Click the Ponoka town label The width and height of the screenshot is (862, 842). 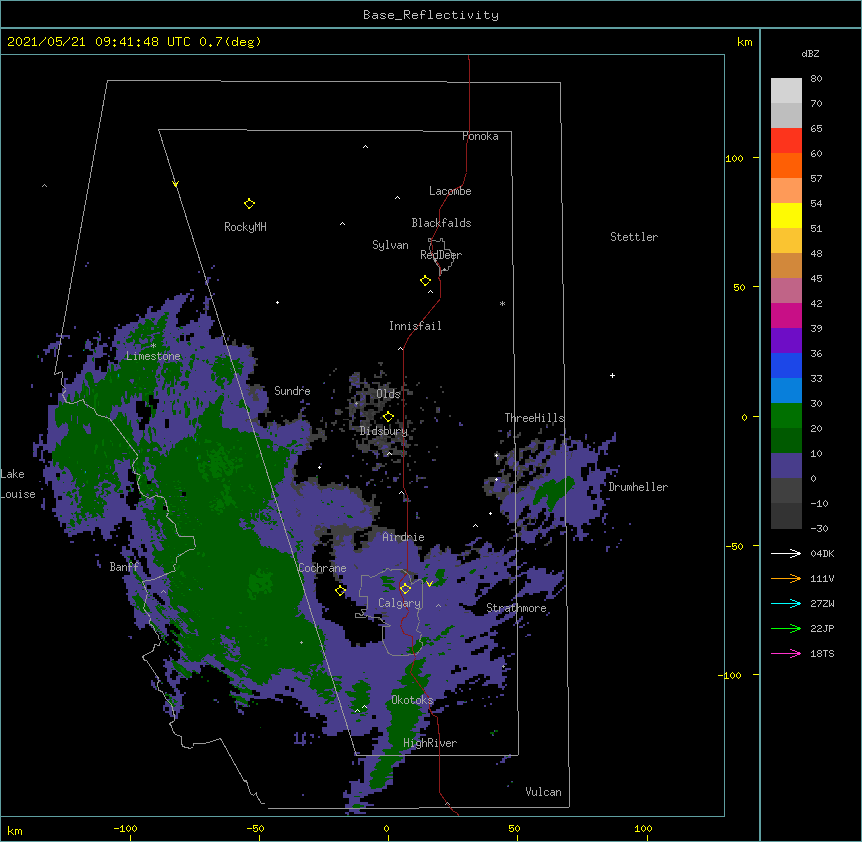[480, 136]
